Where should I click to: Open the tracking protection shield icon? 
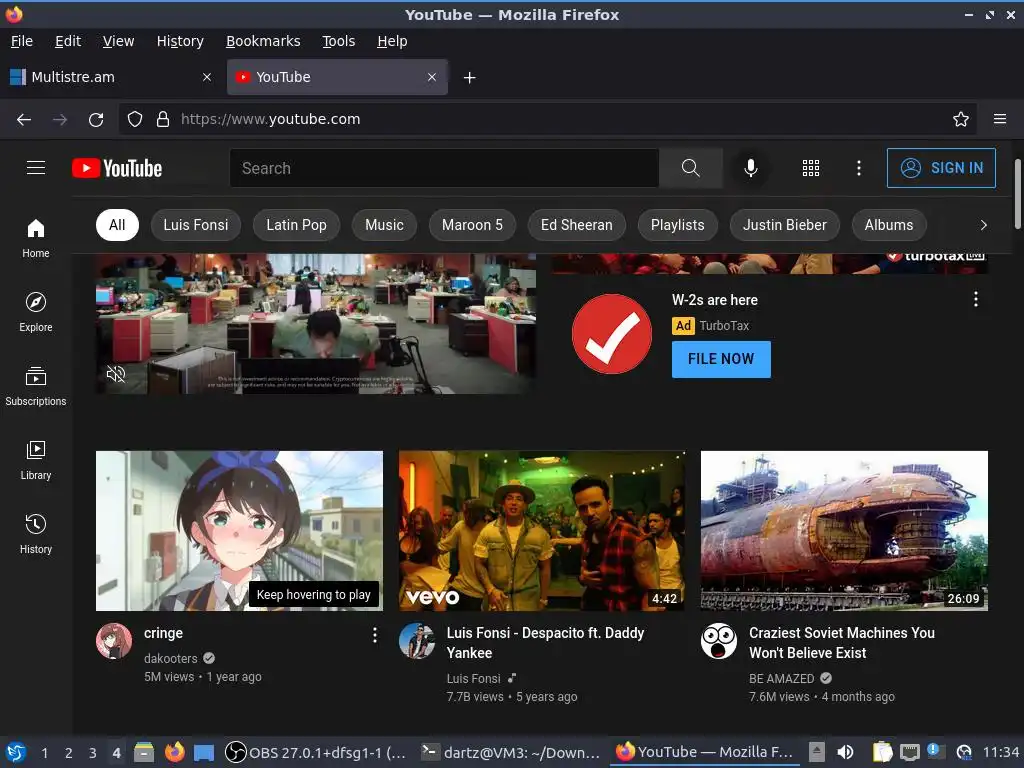(135, 120)
